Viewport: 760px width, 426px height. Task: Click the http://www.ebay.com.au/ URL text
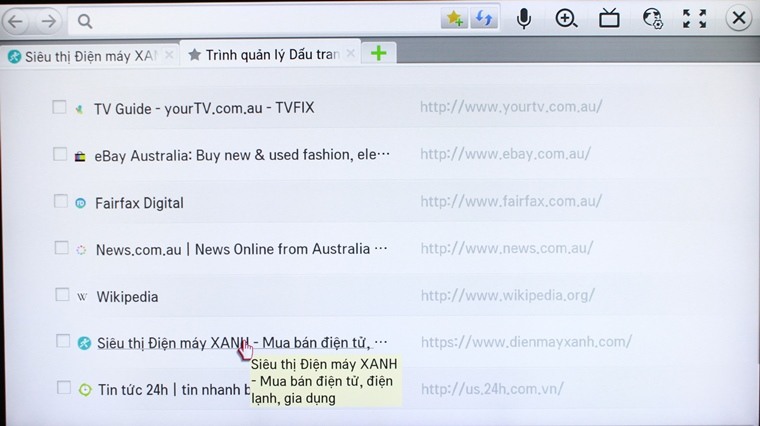(x=505, y=154)
